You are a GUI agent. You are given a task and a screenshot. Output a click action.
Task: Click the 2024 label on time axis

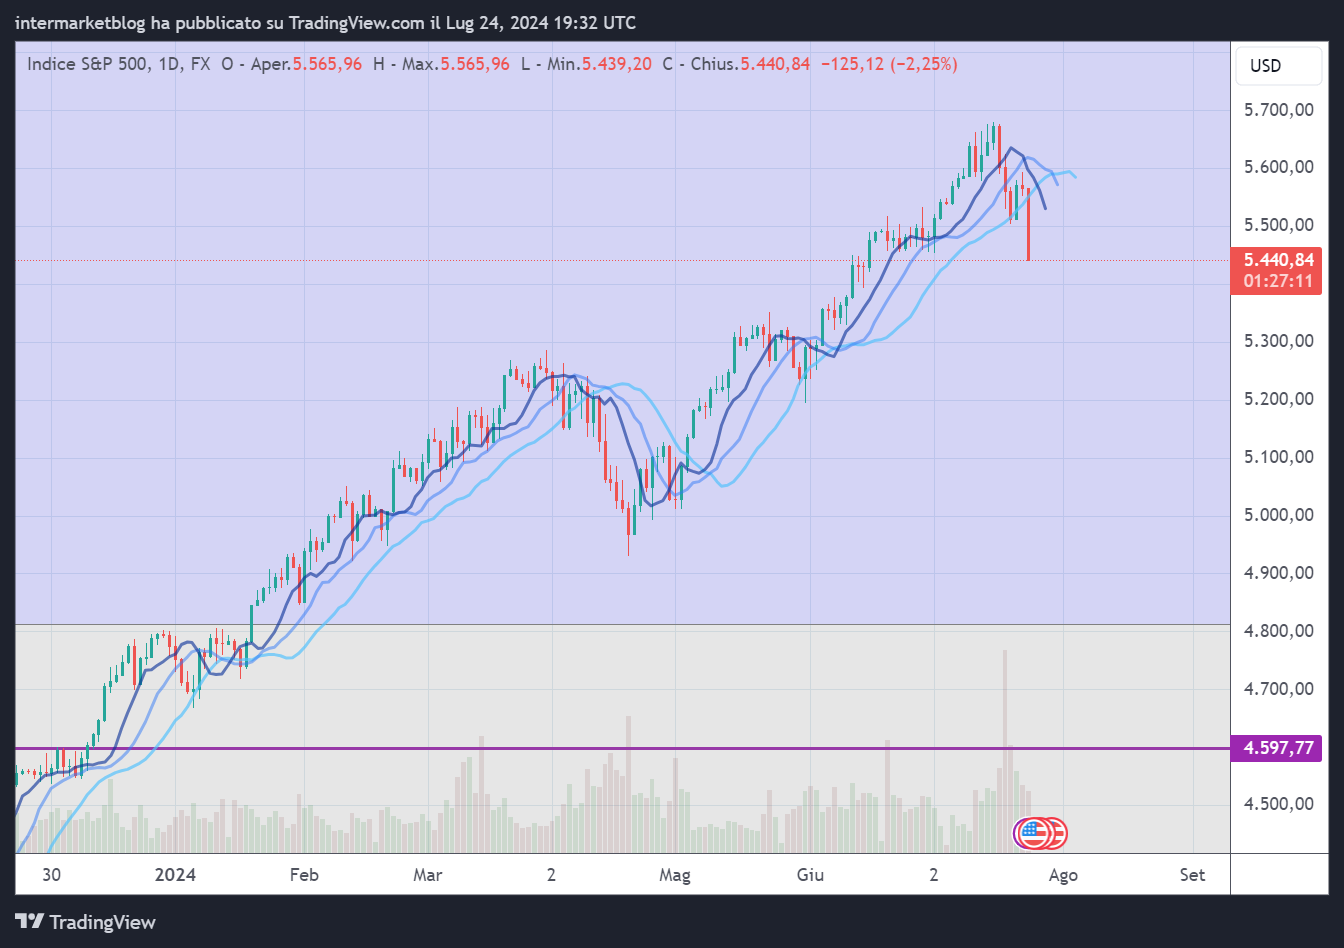pyautogui.click(x=175, y=875)
